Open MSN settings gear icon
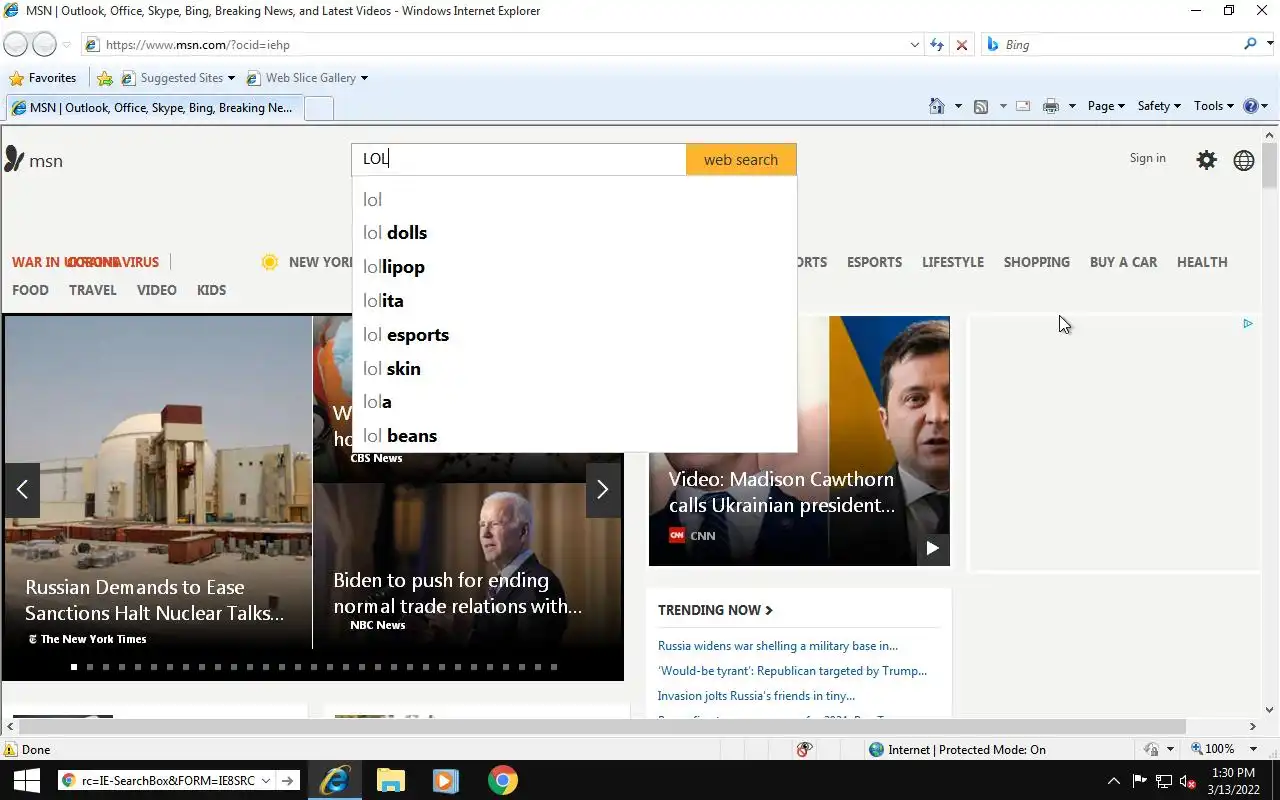 click(1207, 160)
